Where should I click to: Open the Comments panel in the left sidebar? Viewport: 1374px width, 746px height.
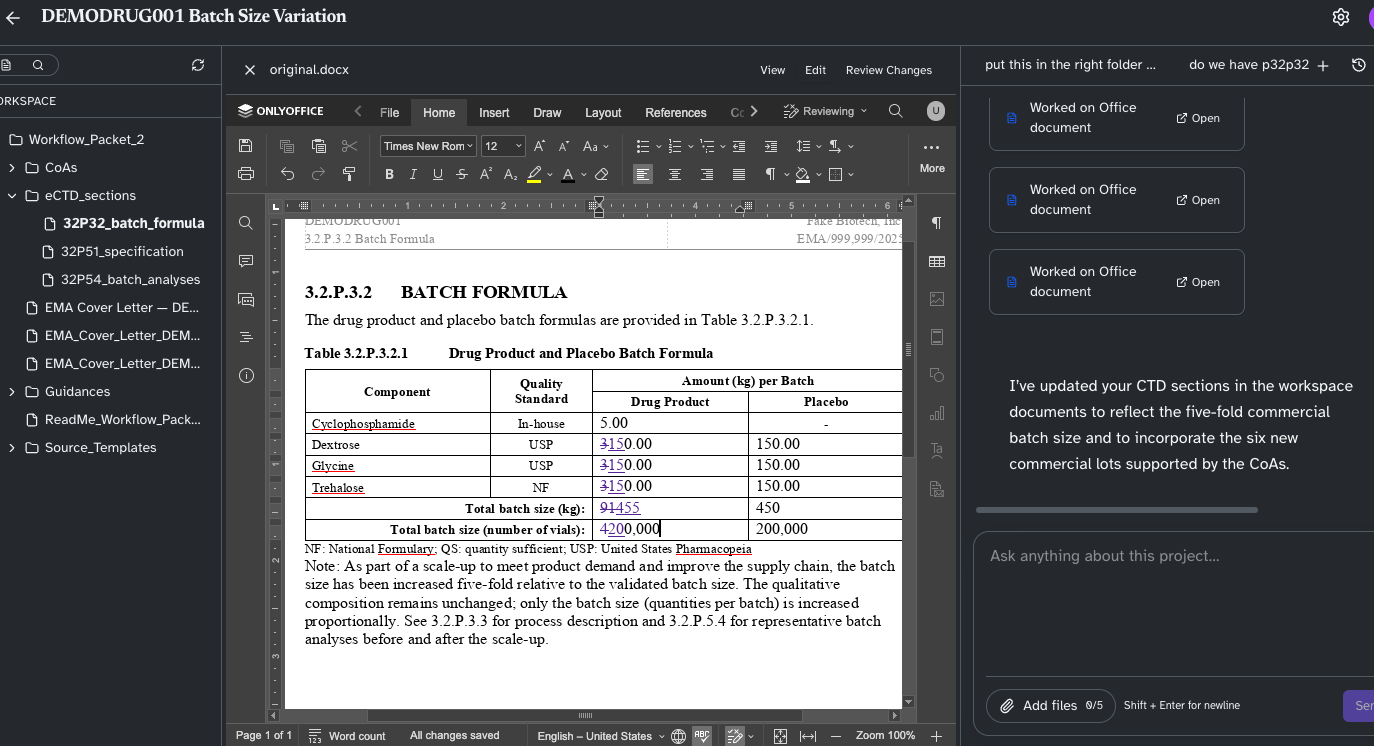245,261
